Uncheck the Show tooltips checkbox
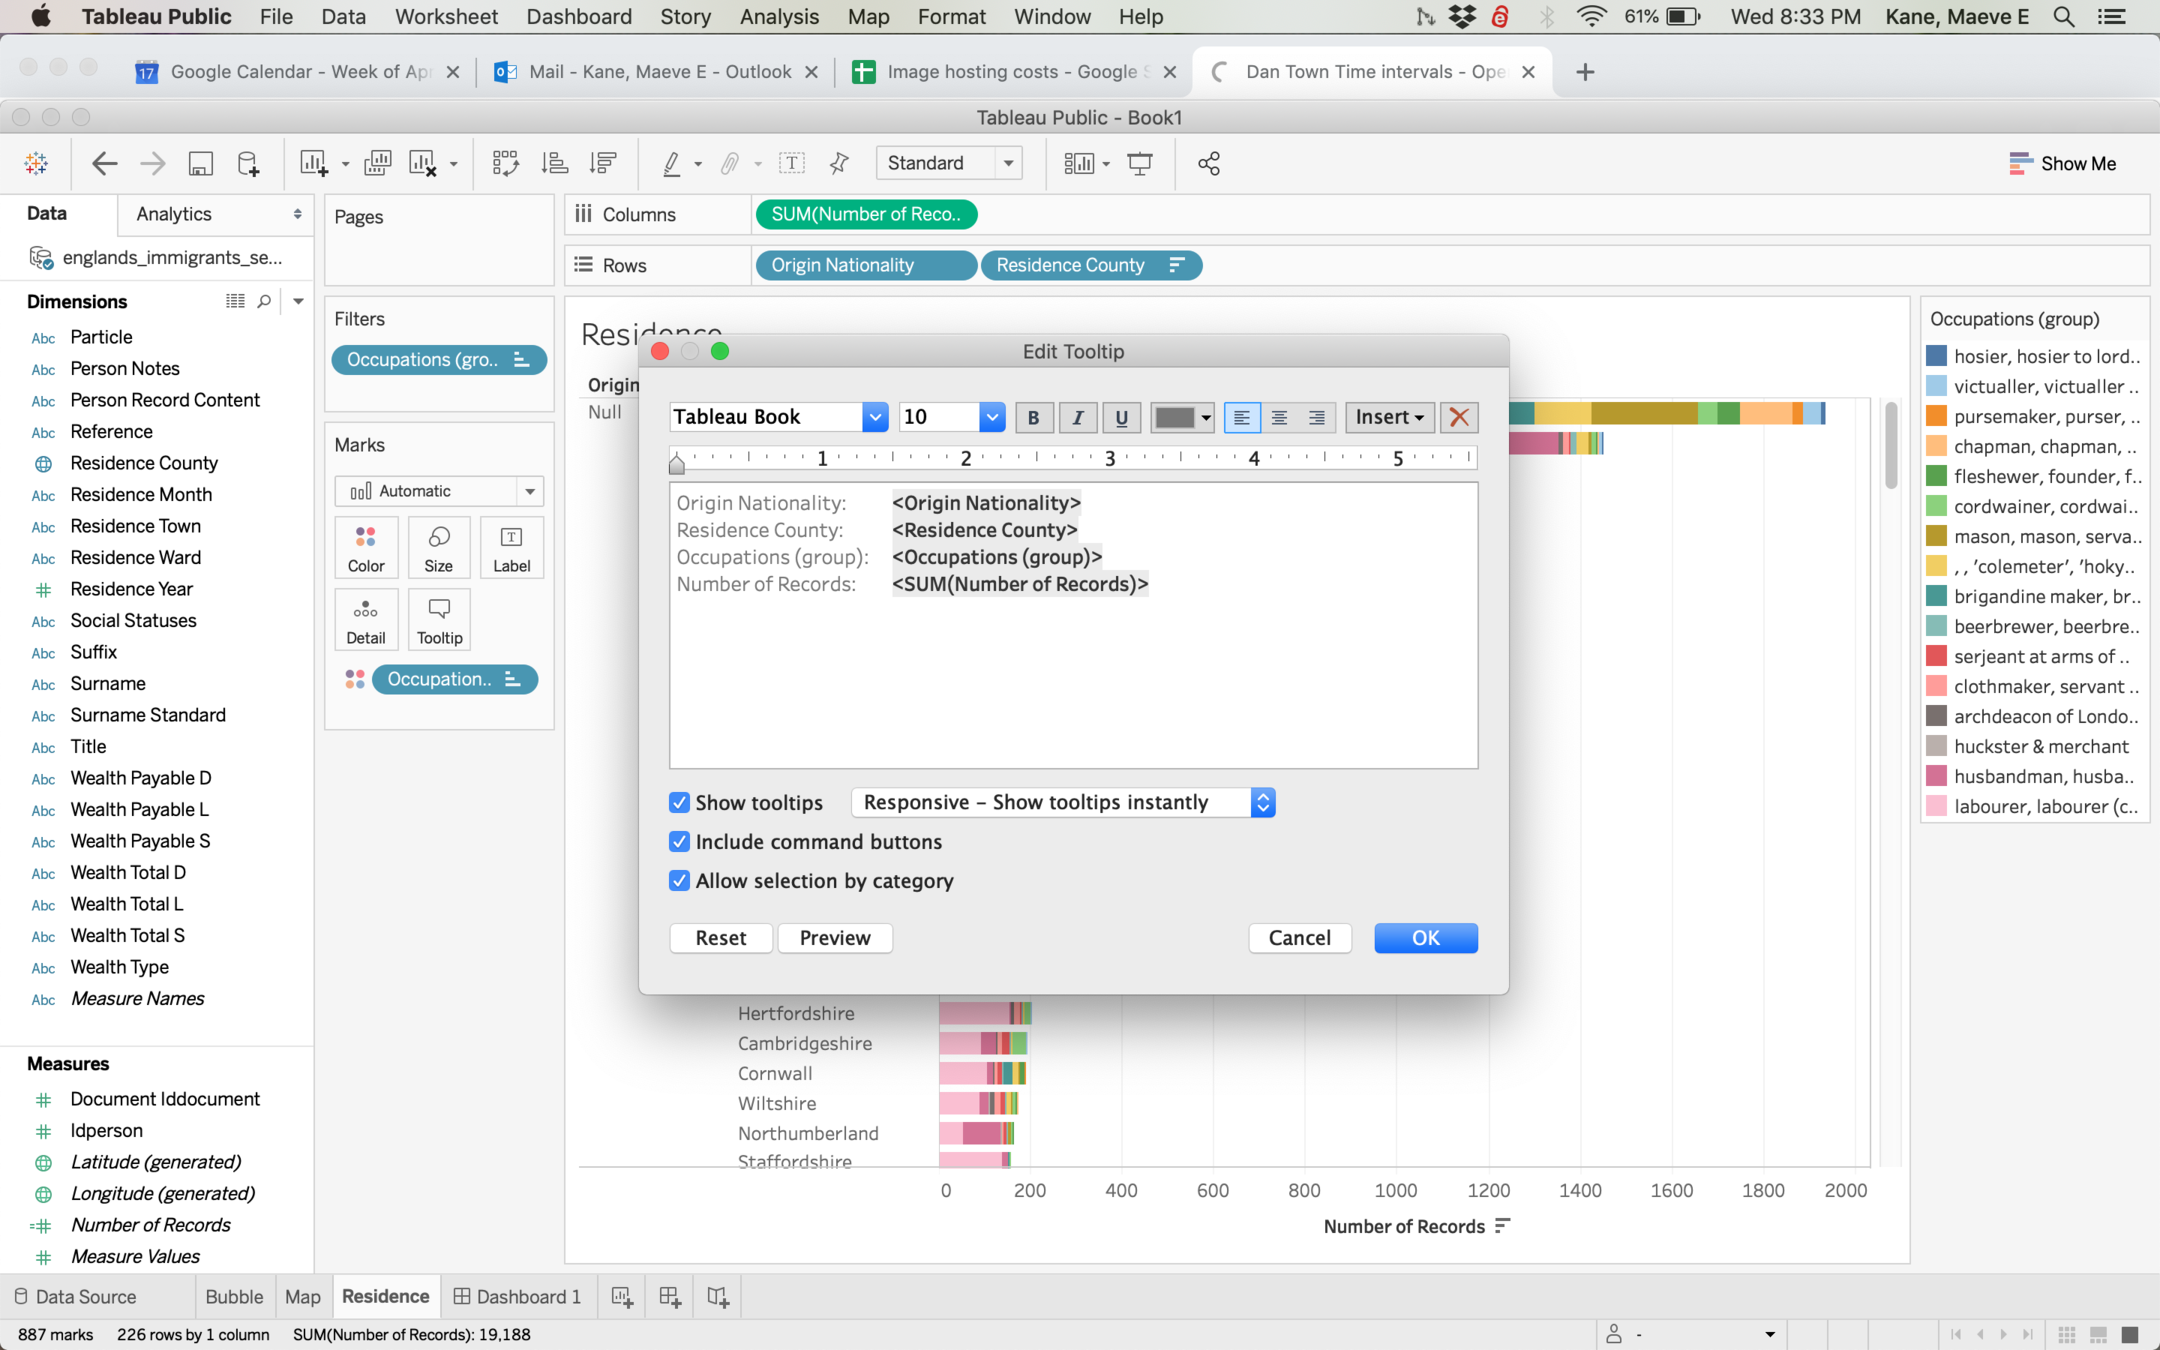2160x1350 pixels. pyautogui.click(x=679, y=802)
